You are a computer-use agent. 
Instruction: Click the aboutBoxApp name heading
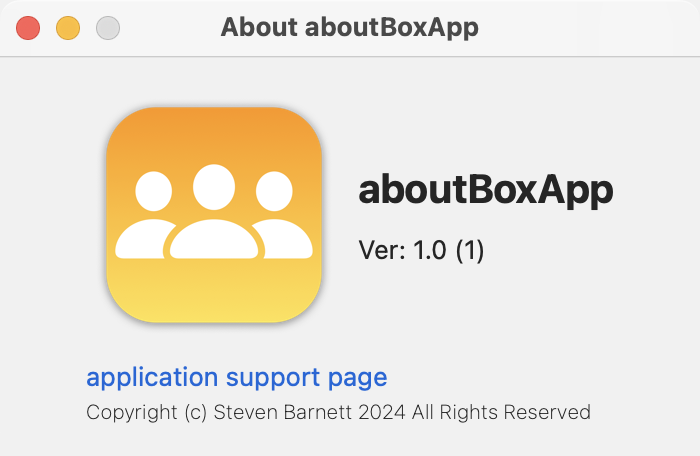486,190
